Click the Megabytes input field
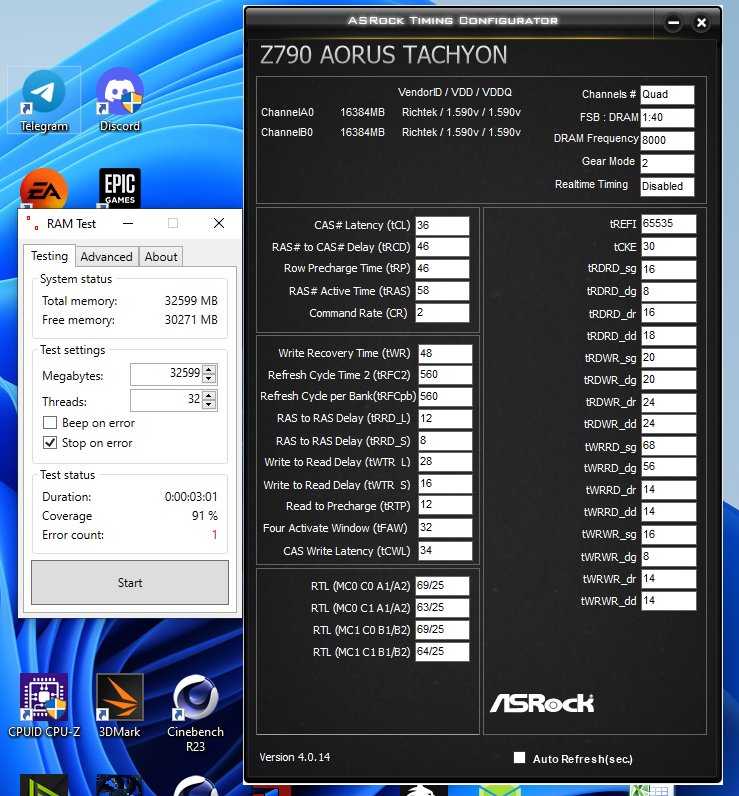This screenshot has height=796, width=739. [x=166, y=374]
